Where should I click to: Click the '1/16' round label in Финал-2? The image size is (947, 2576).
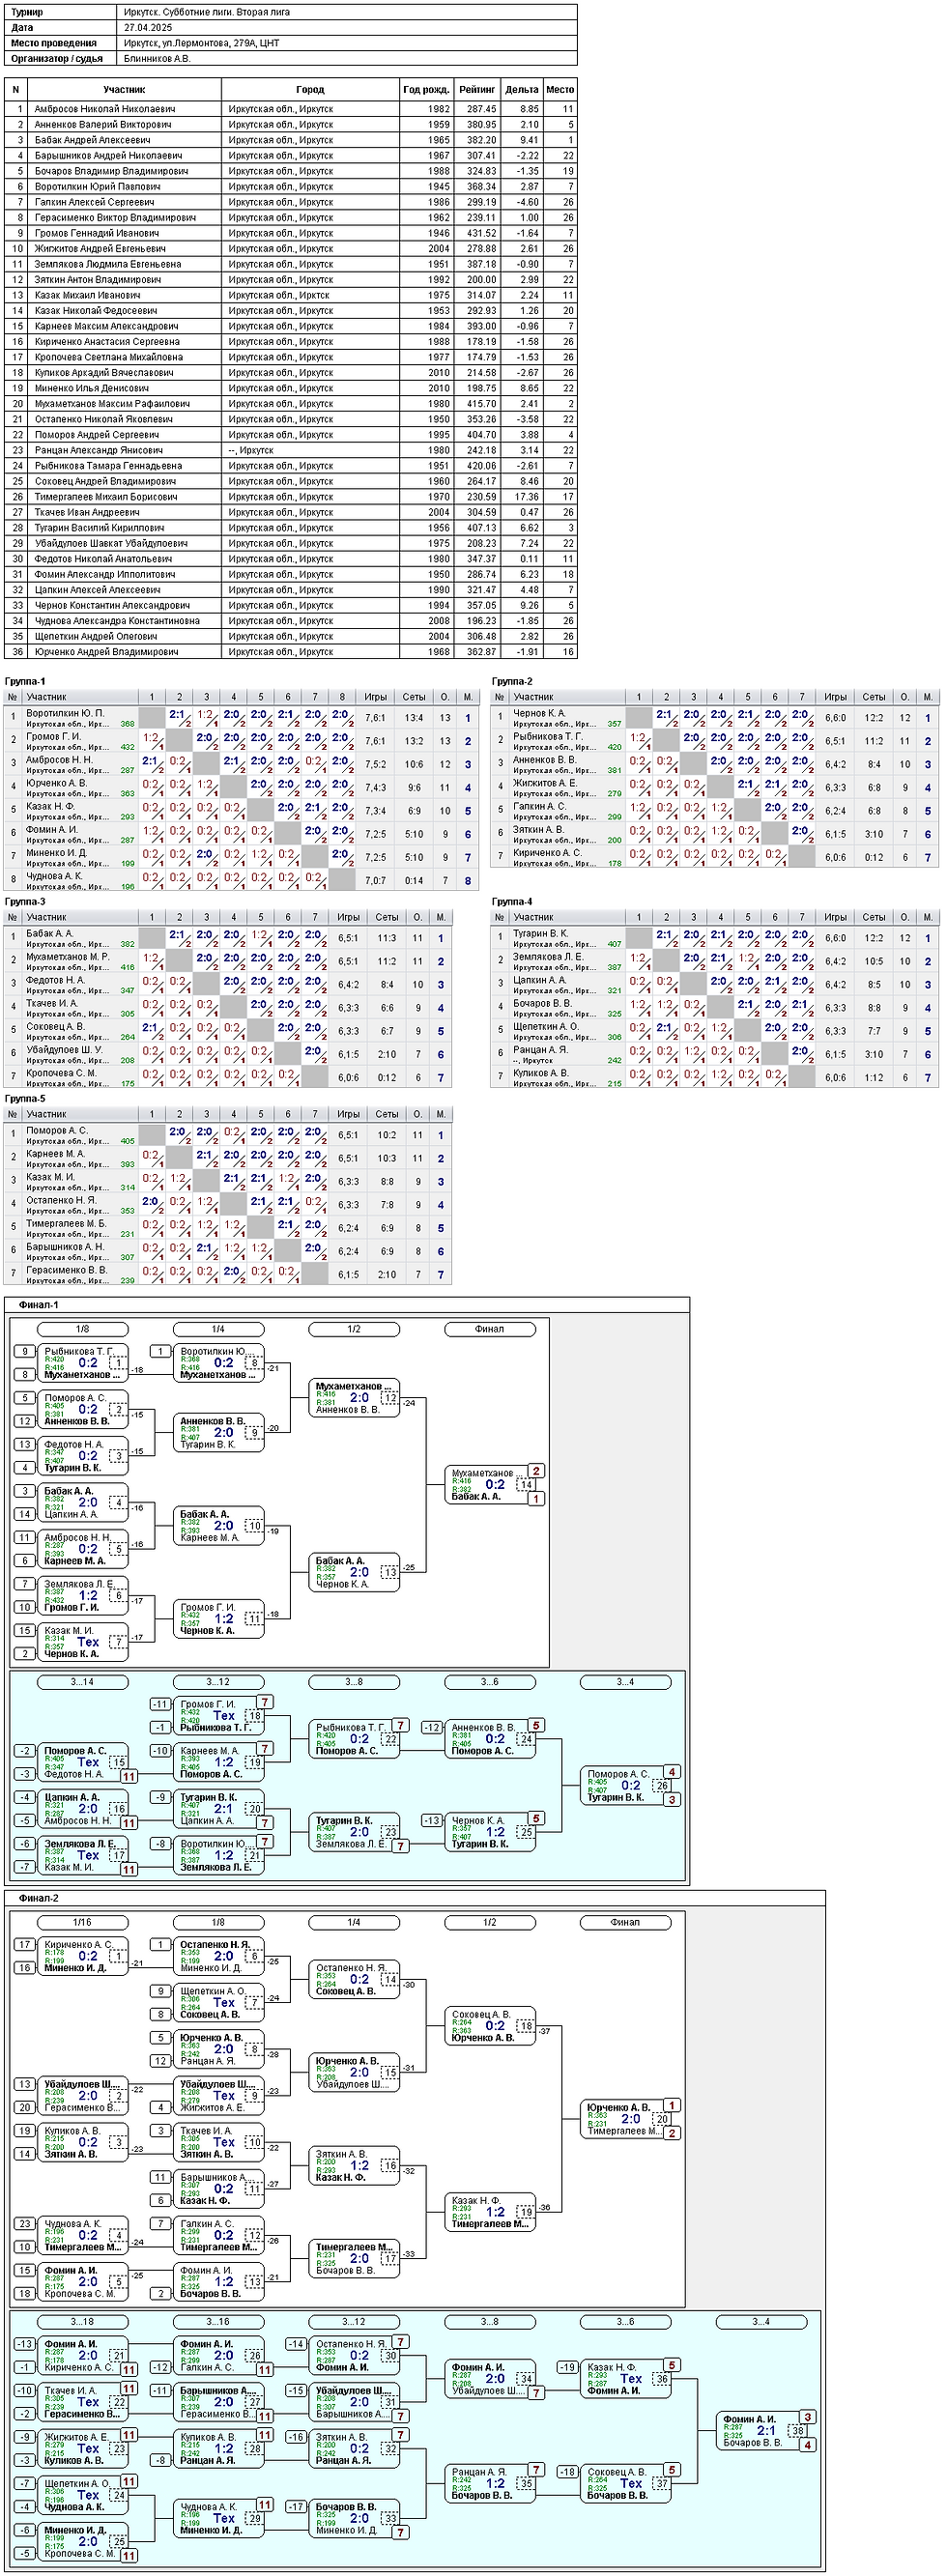(82, 1922)
